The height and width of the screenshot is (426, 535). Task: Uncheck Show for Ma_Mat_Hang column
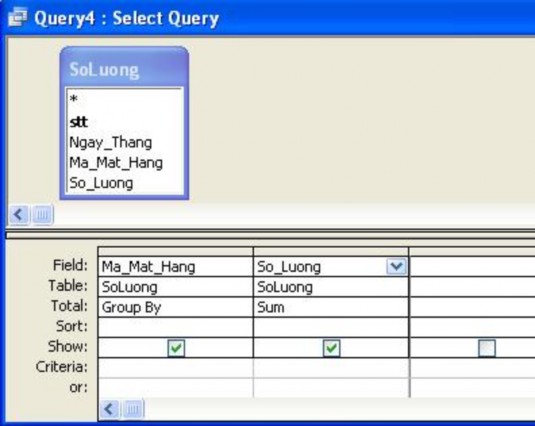[176, 348]
